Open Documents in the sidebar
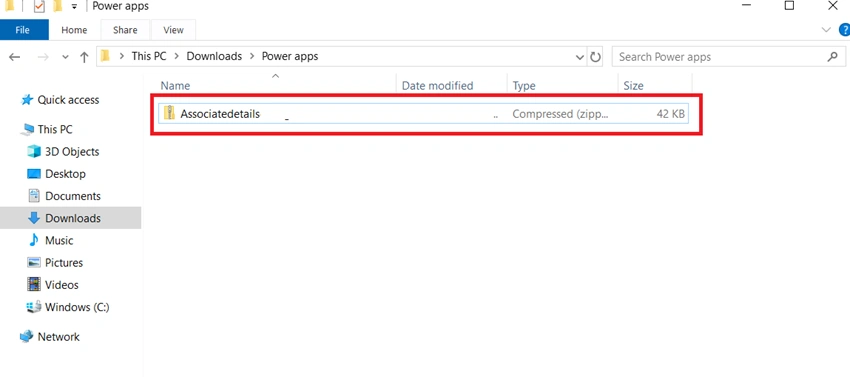Viewport: 850px width, 377px height. pos(73,196)
